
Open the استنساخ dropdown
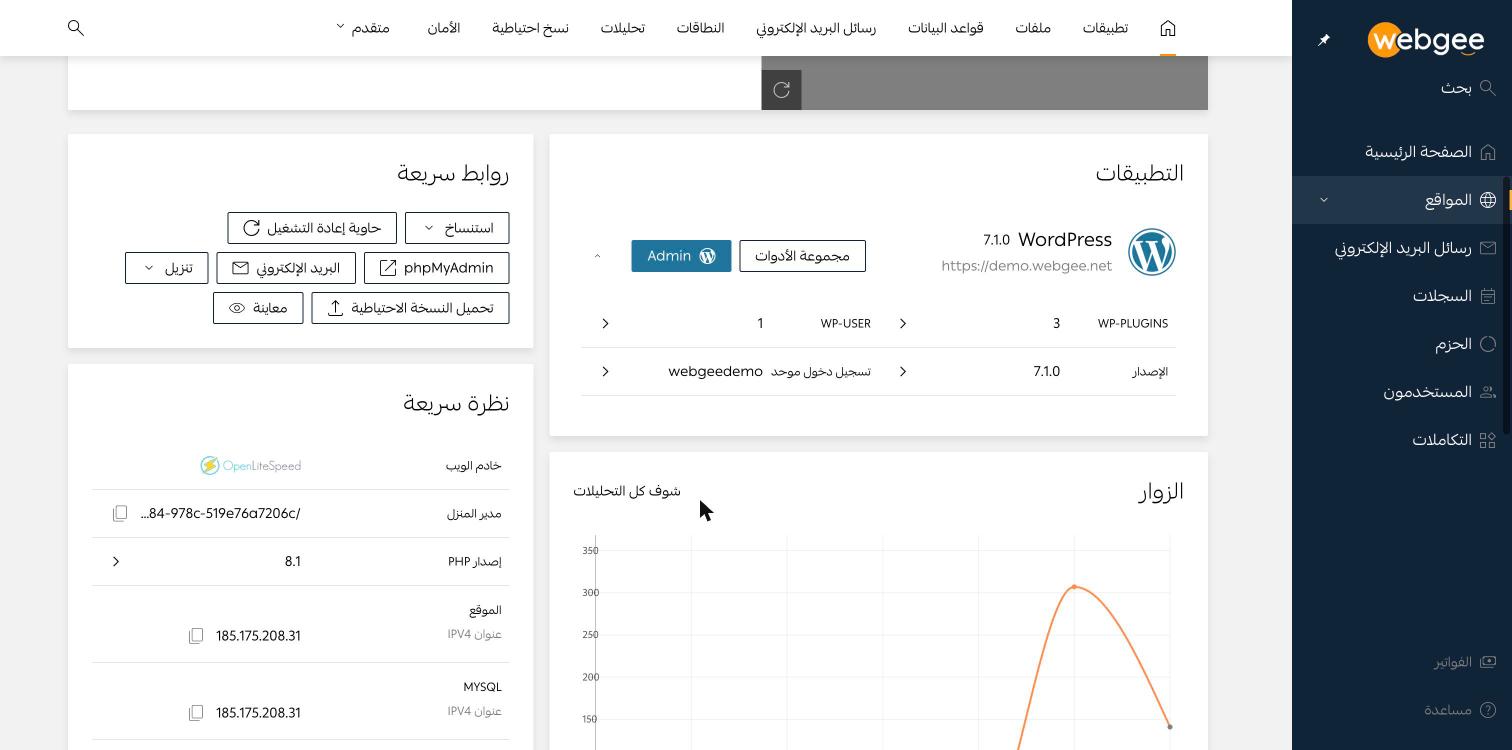click(457, 228)
